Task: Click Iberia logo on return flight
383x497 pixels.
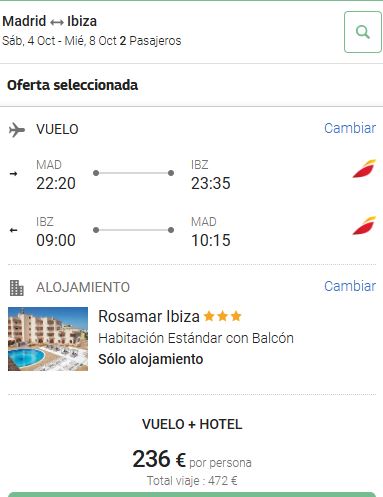Action: [x=364, y=226]
